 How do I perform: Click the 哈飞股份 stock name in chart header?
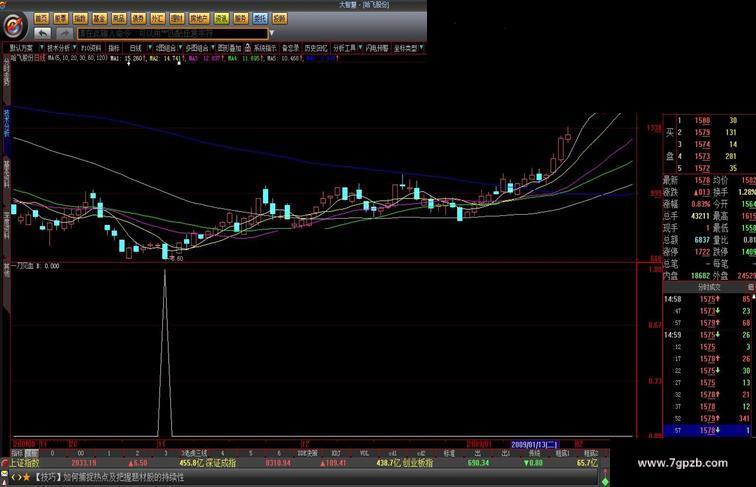pos(22,58)
